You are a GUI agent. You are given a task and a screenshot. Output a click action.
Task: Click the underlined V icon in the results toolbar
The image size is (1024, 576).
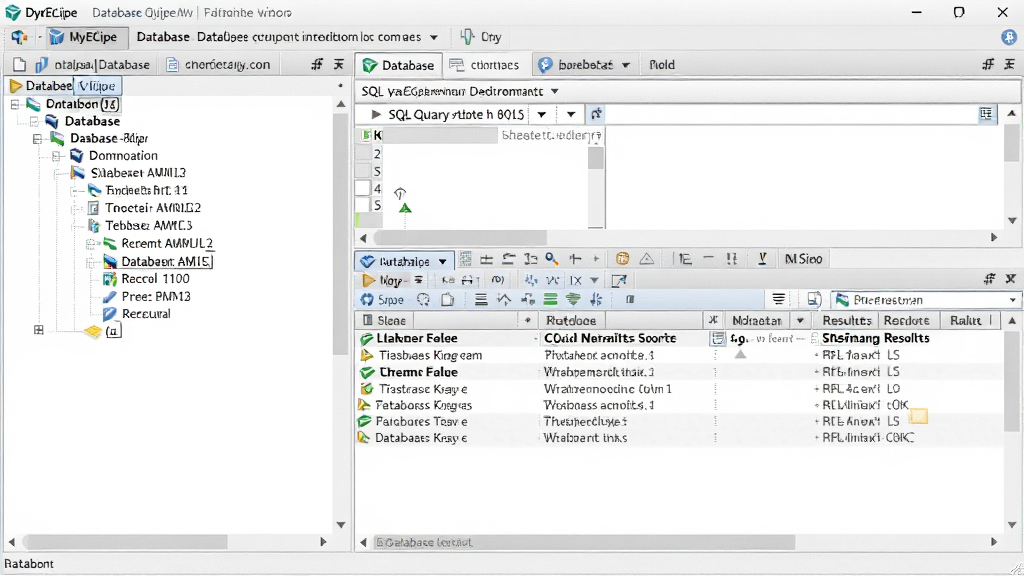tap(761, 259)
